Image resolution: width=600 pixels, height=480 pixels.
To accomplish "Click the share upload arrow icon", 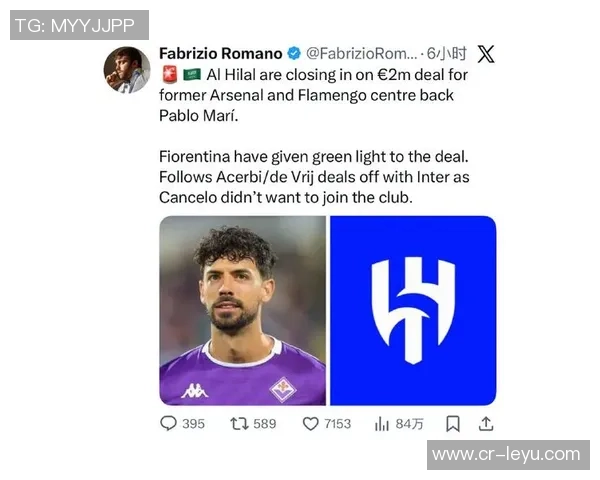I will [486, 424].
